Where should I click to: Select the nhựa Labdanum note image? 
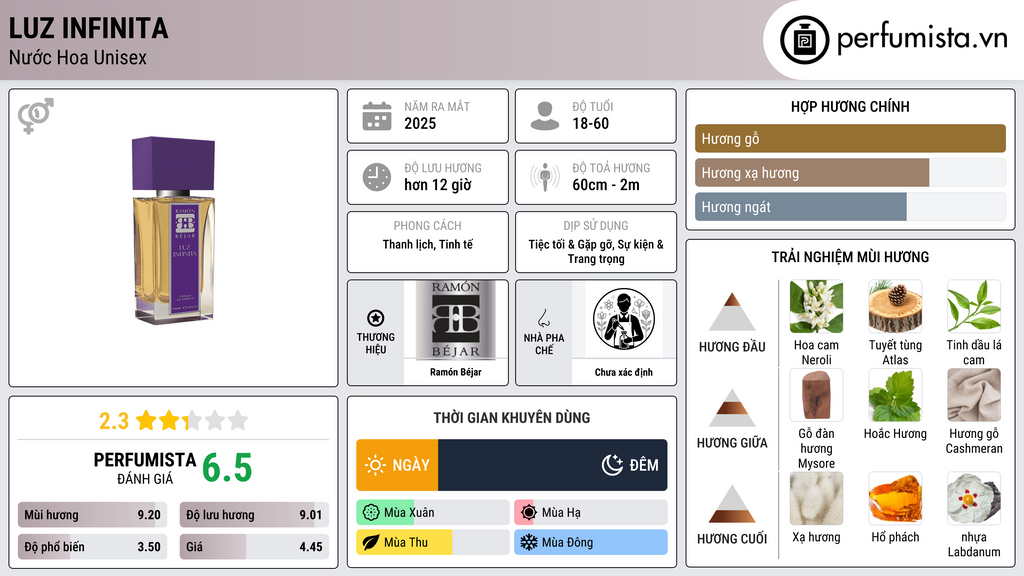974,499
